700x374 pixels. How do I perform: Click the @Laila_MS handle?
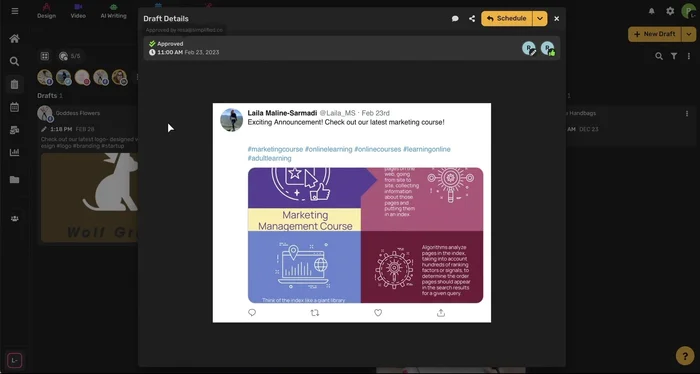338,113
